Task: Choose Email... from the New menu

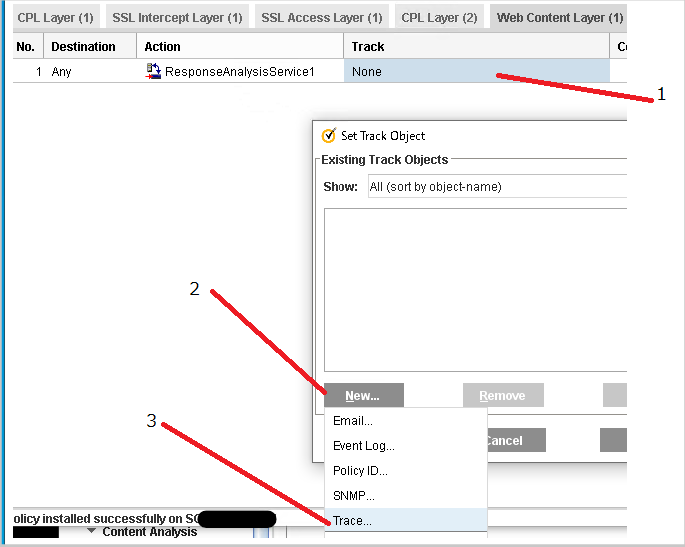Action: [x=406, y=421]
